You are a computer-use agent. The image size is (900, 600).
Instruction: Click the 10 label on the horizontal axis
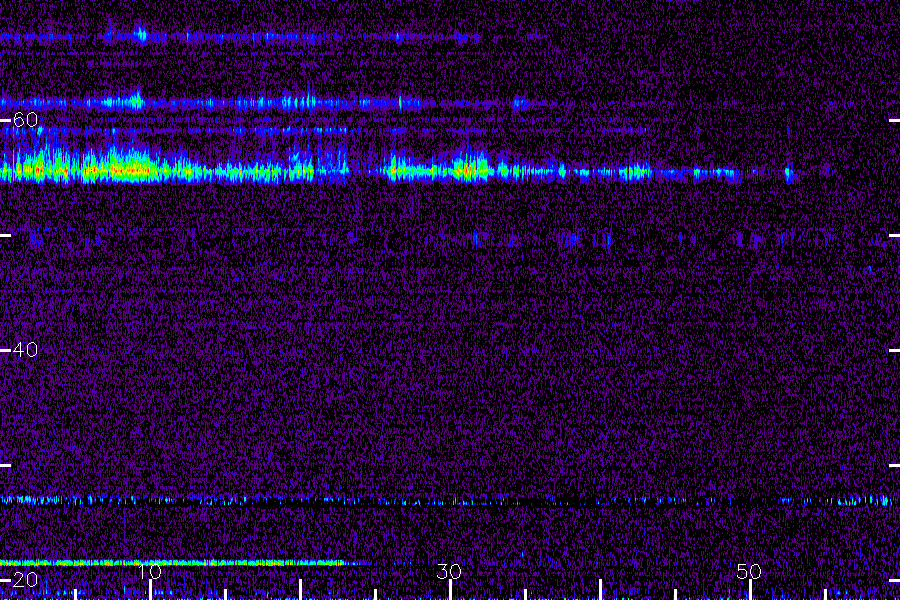(150, 571)
